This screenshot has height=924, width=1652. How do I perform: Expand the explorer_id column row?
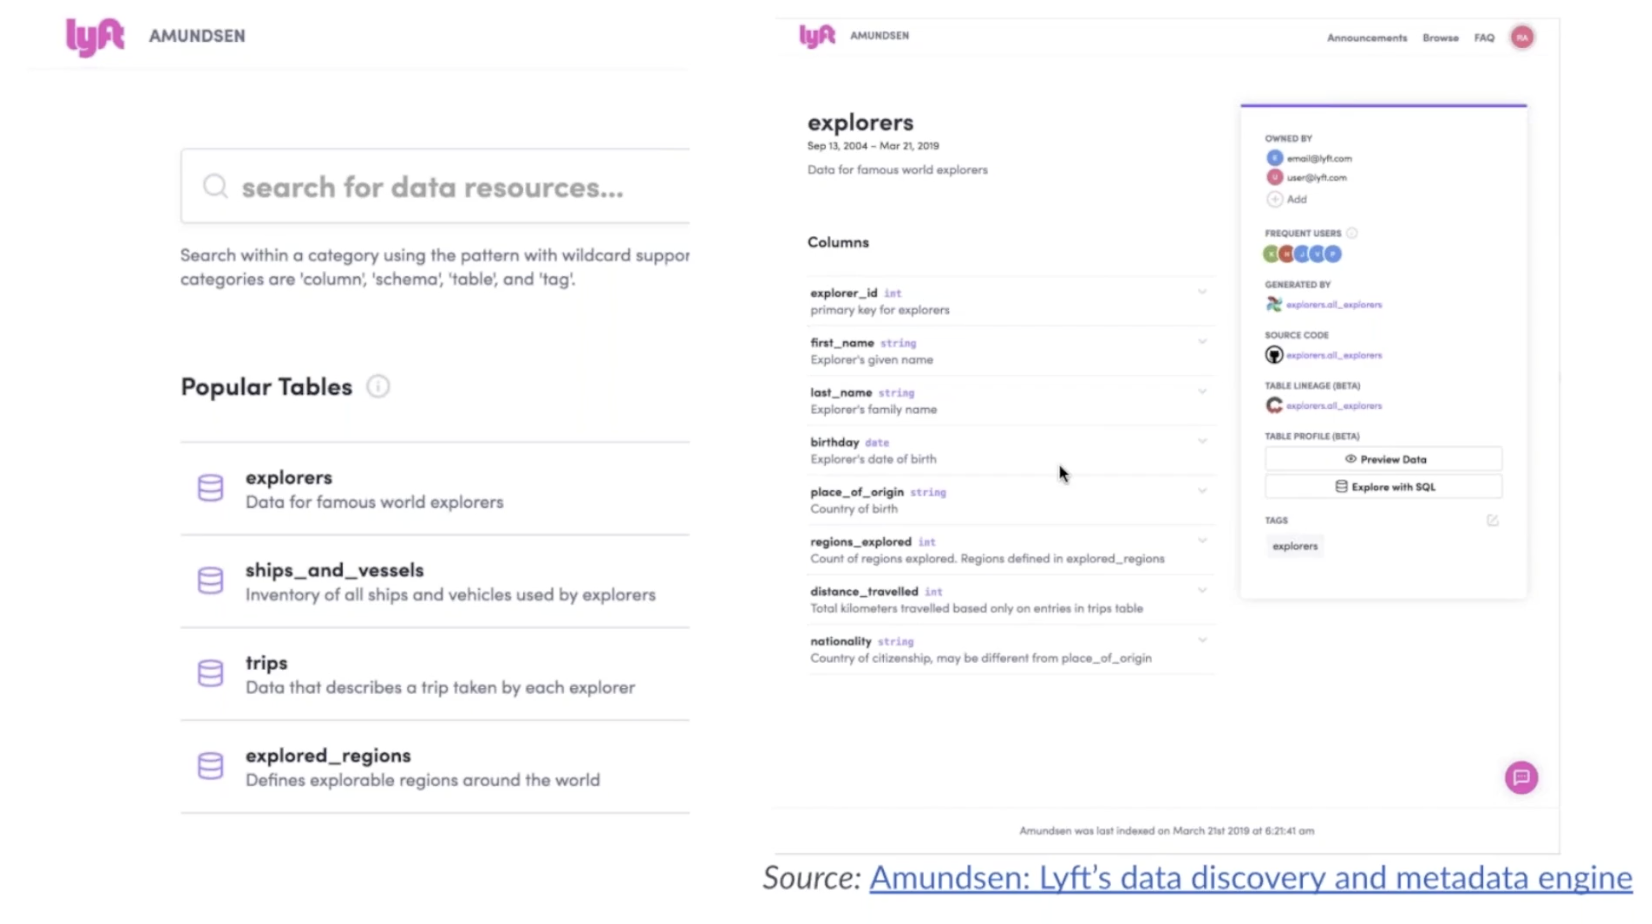(1202, 292)
